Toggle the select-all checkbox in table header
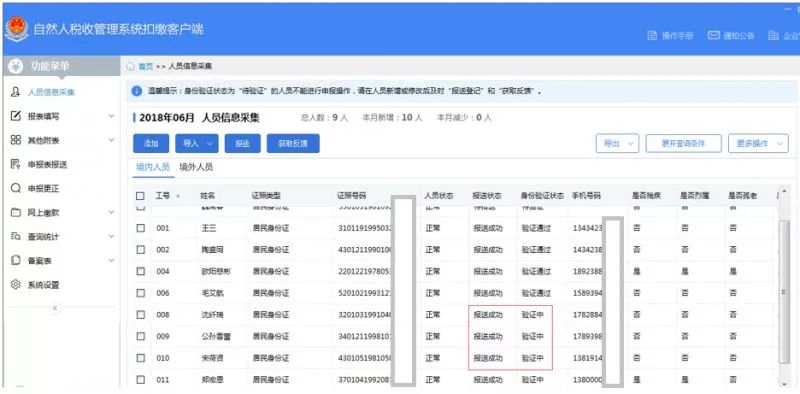 tap(140, 196)
